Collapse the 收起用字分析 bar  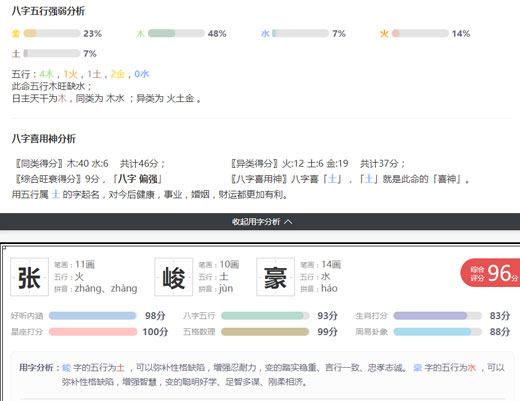pos(260,221)
